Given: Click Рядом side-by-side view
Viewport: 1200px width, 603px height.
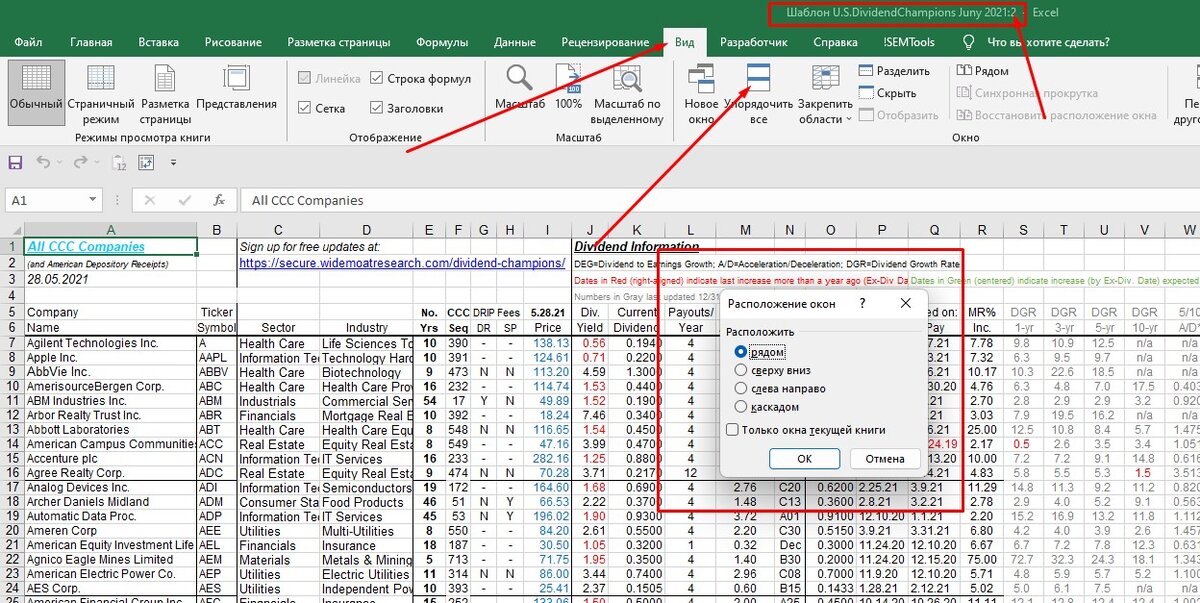Looking at the screenshot, I should pos(983,71).
